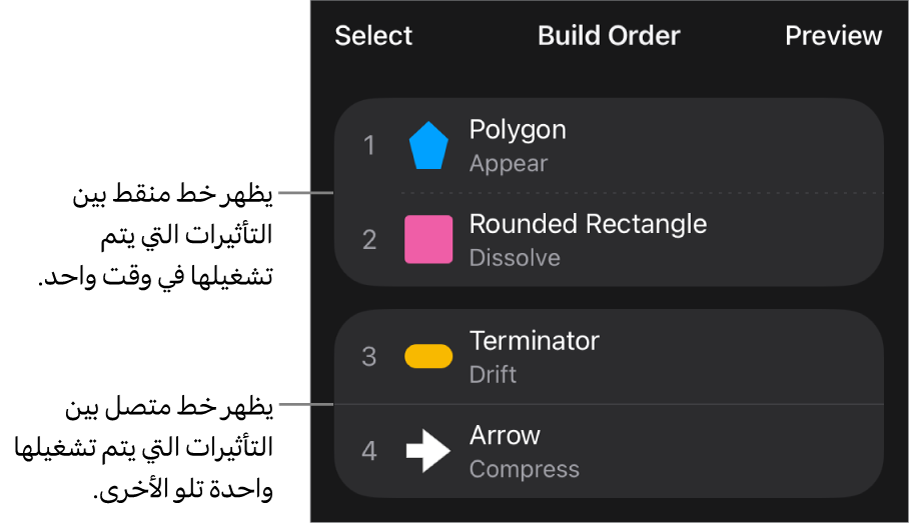Tap Select in the header
This screenshot has width=910, height=523.
373,36
